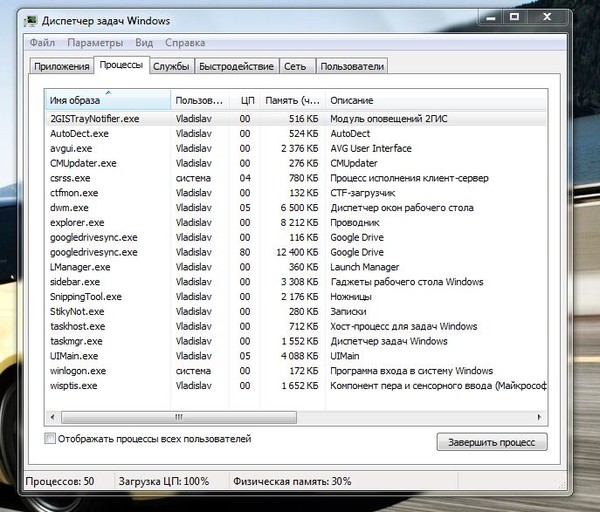Click the horizontal scrollbar left arrow
This screenshot has width=600, height=512.
click(x=52, y=417)
